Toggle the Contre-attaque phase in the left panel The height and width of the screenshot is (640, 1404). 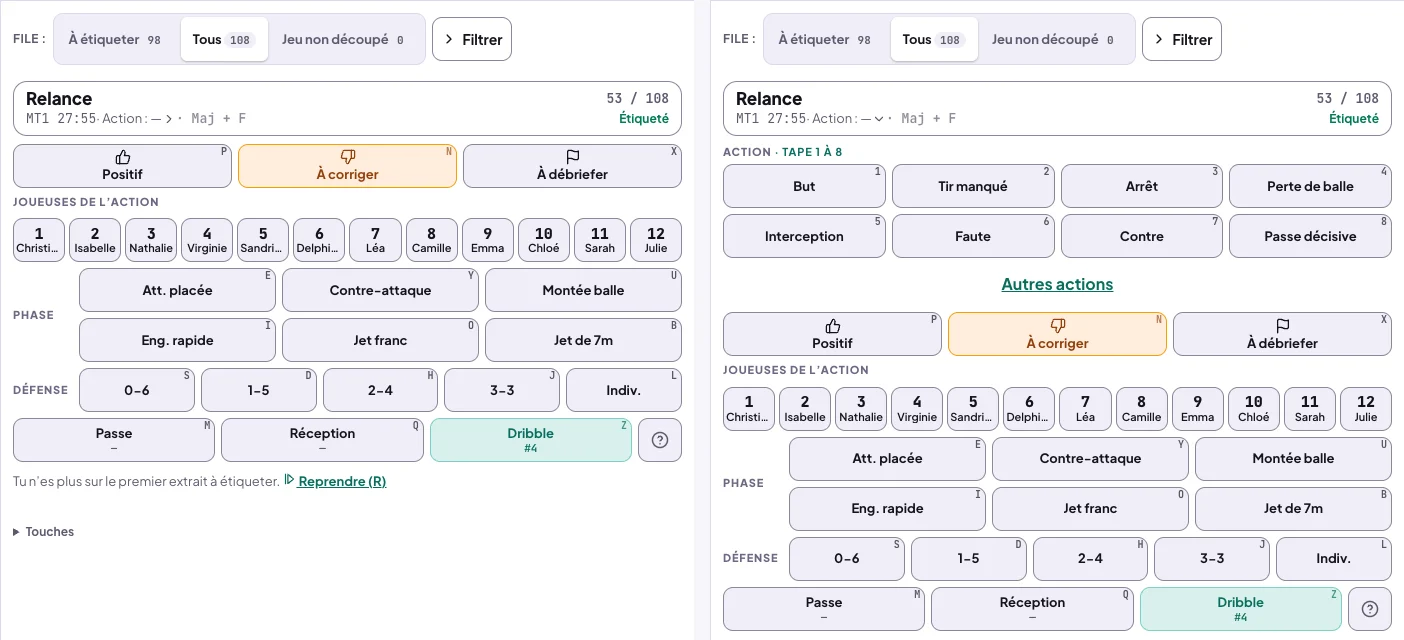click(380, 290)
